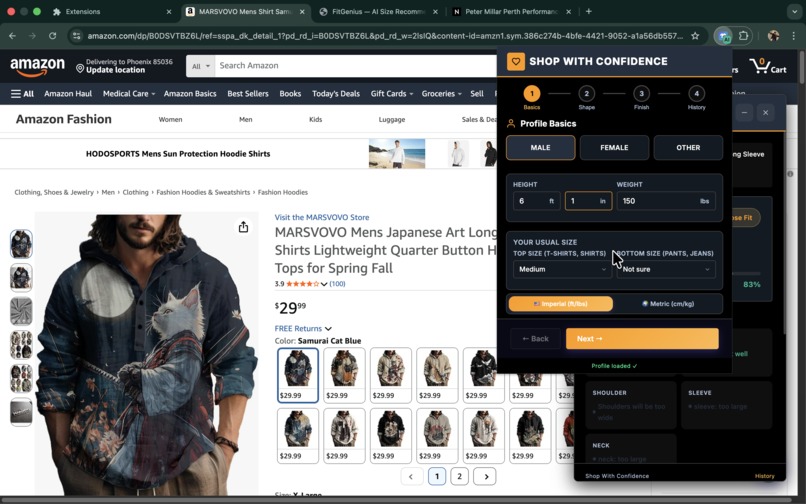
Task: Click the weight lbs field
Action: [666, 201]
